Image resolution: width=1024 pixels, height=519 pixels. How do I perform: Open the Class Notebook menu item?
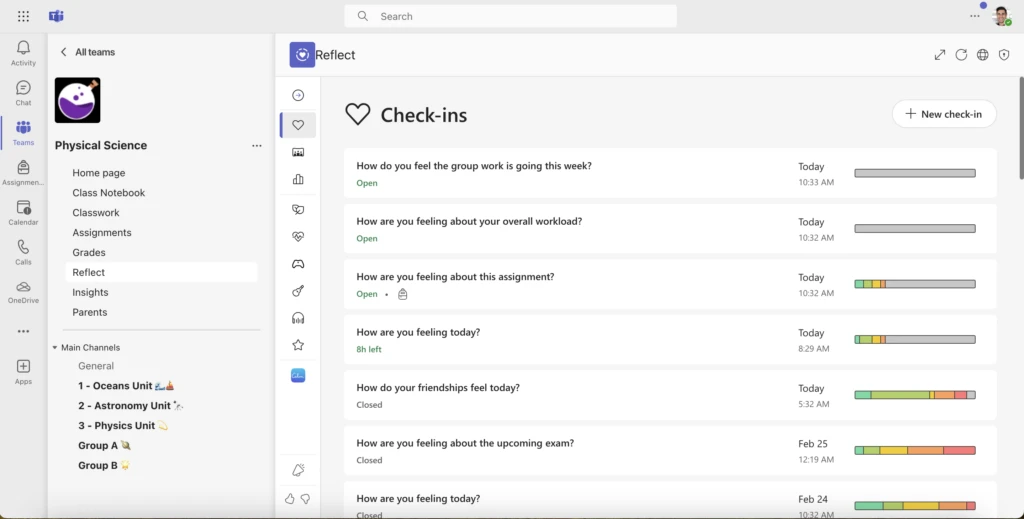[108, 193]
